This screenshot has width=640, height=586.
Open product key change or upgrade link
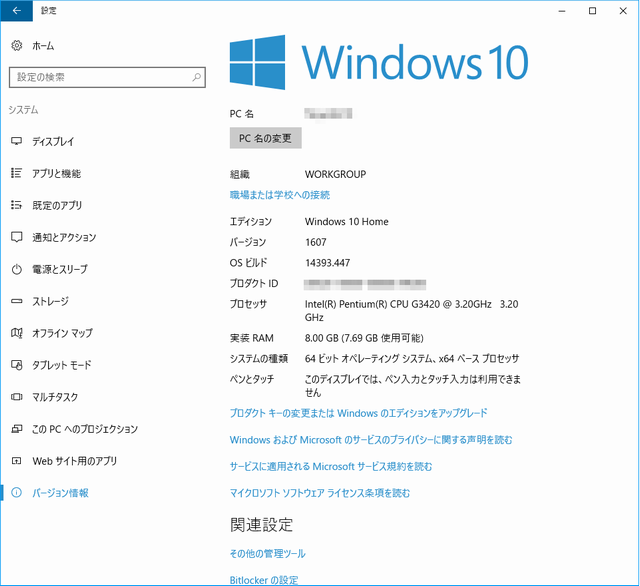[x=358, y=413]
